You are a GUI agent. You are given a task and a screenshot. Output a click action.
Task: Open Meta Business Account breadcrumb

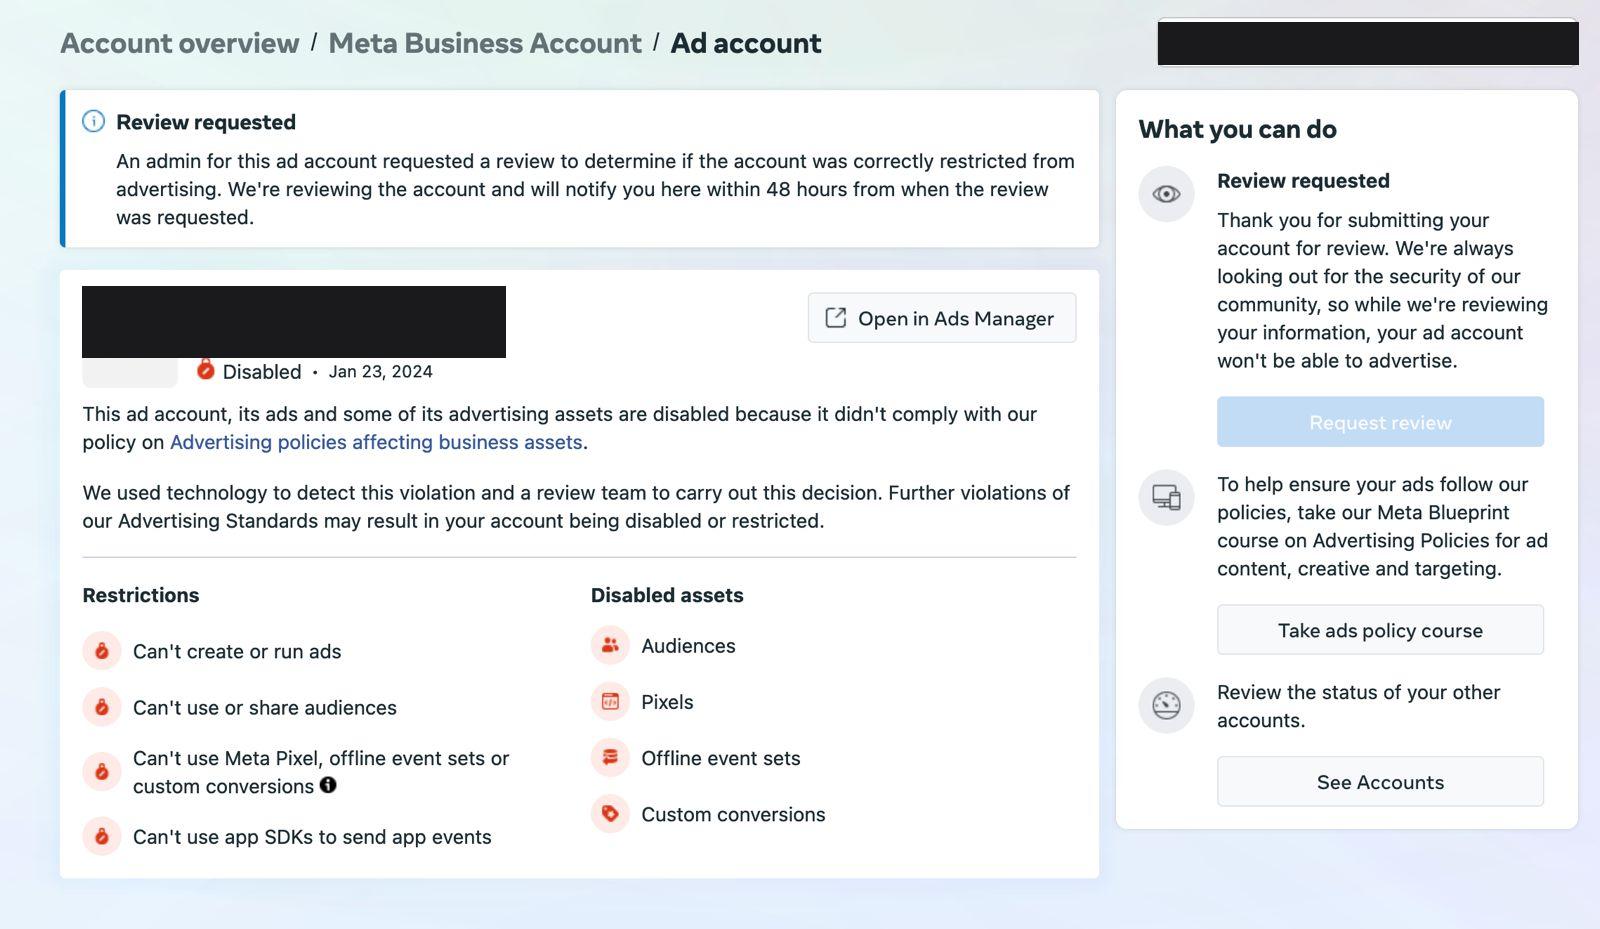coord(485,43)
